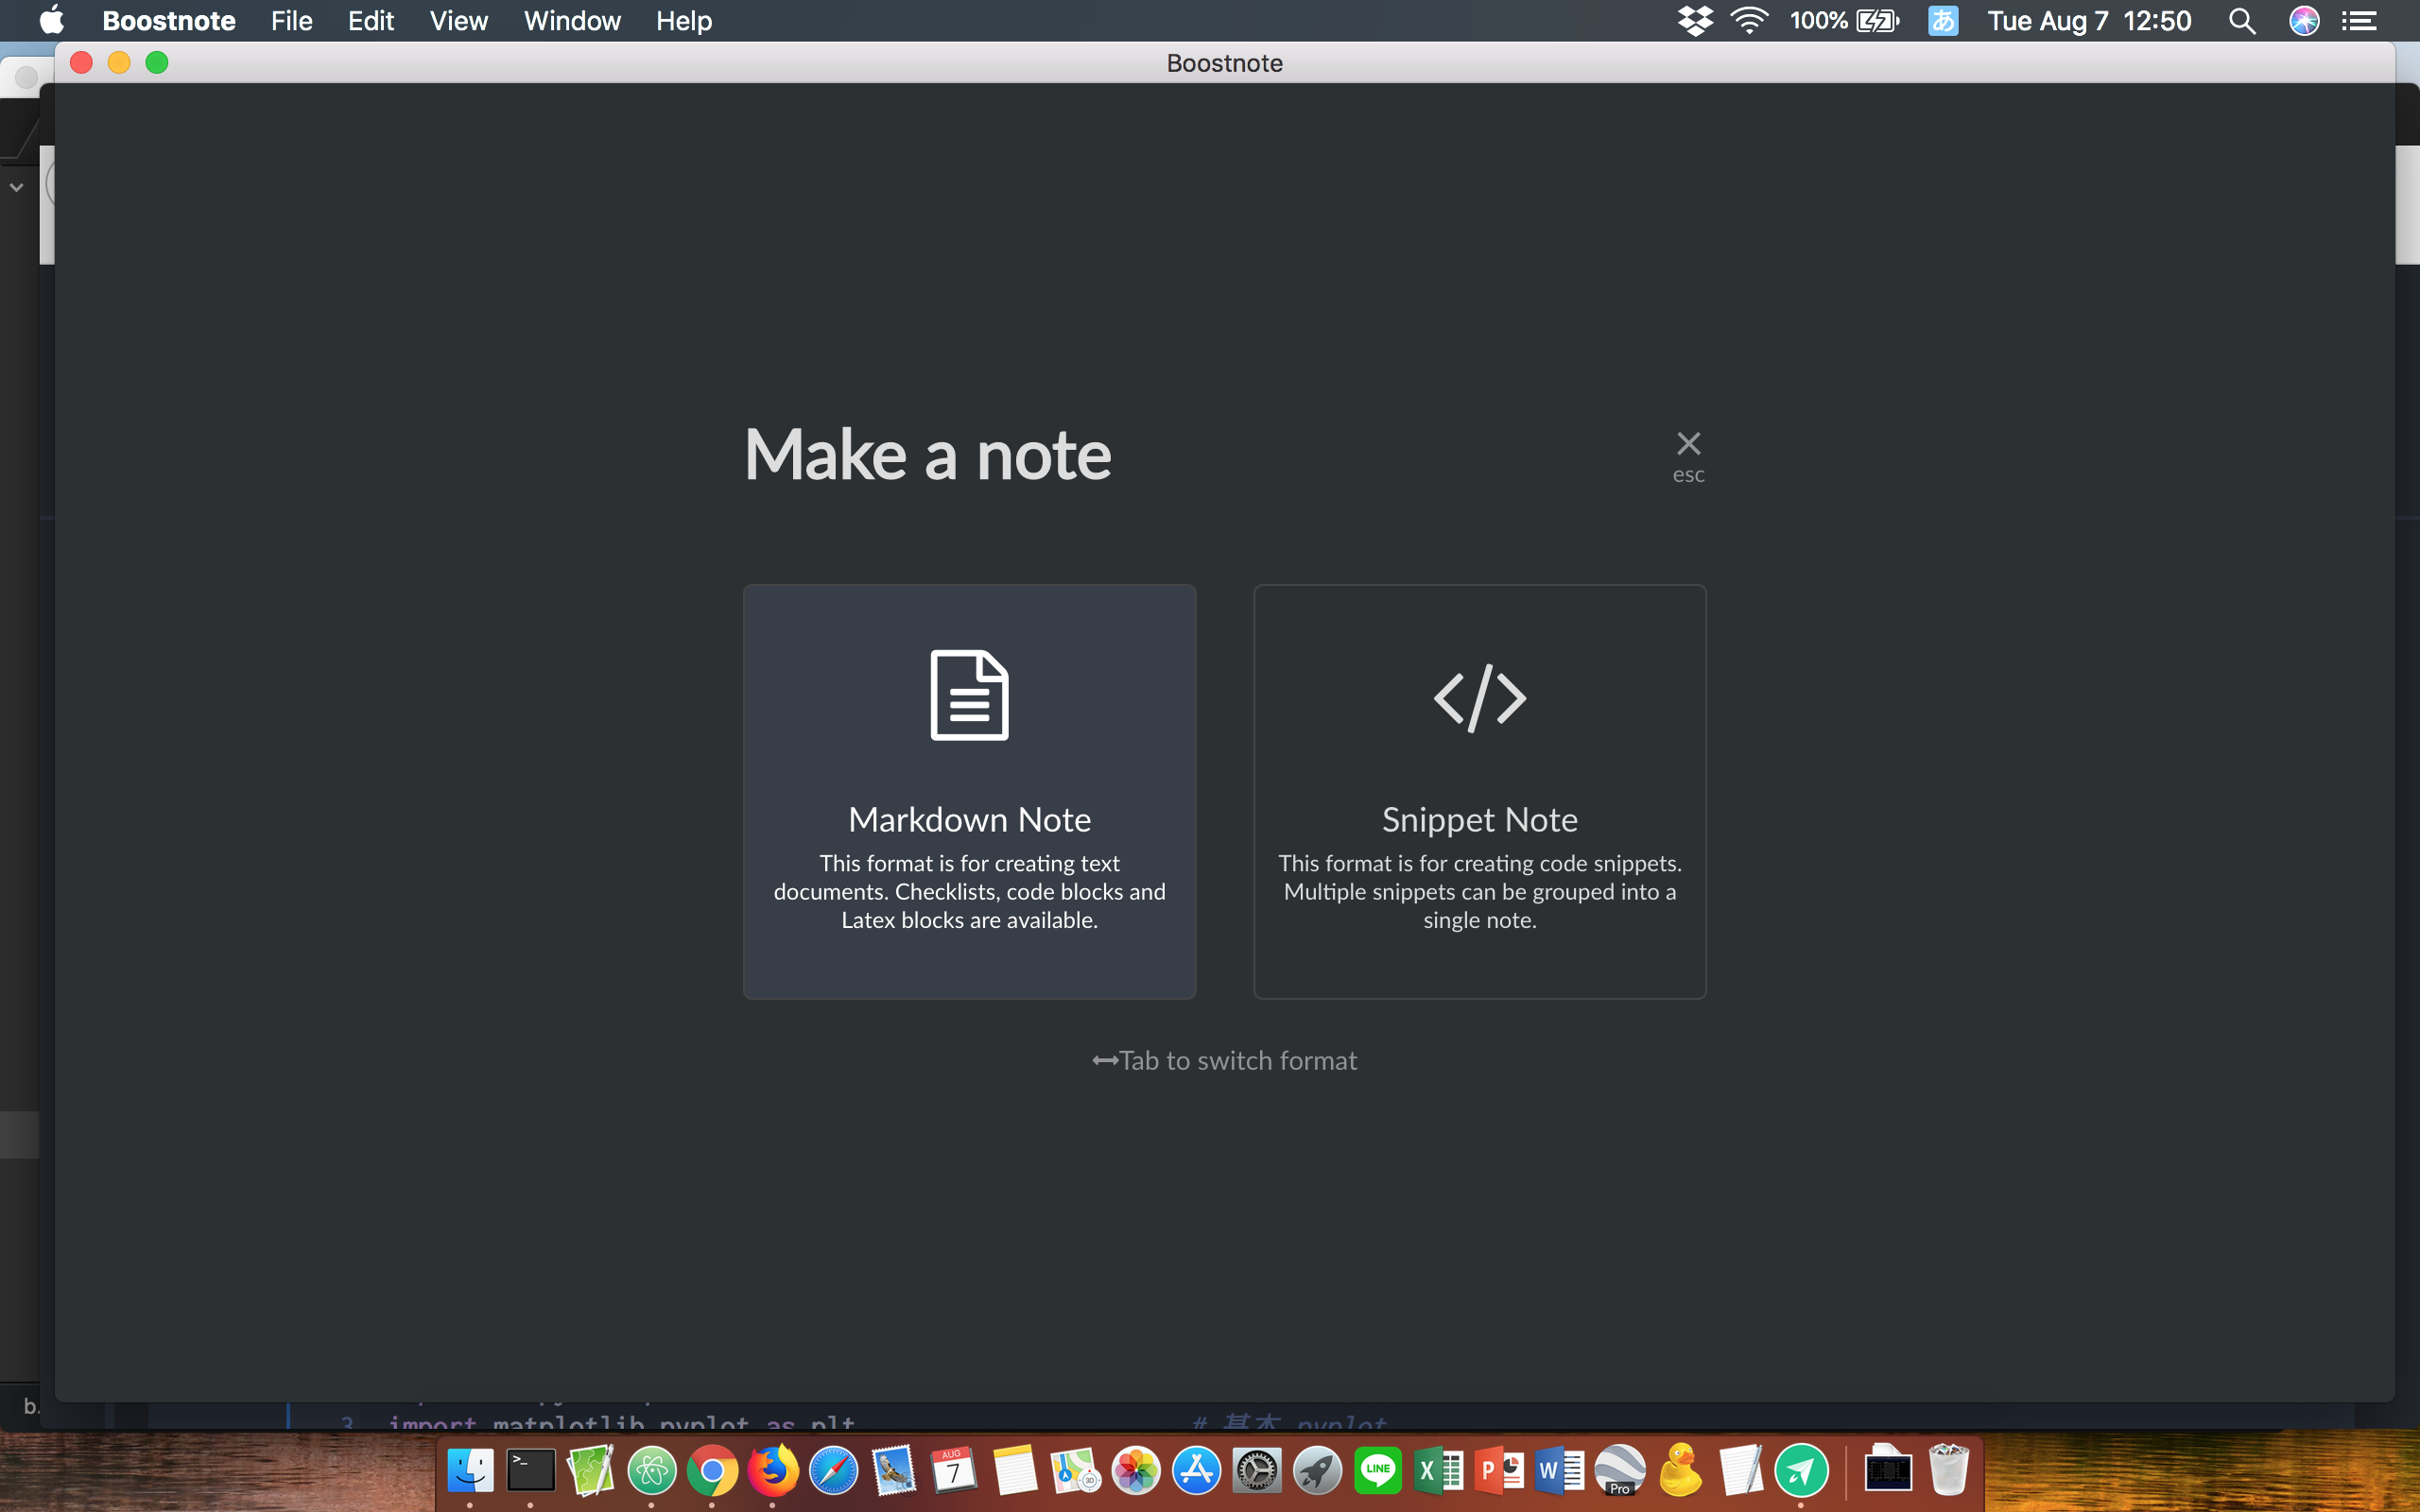Open the Window menu

[x=572, y=21]
